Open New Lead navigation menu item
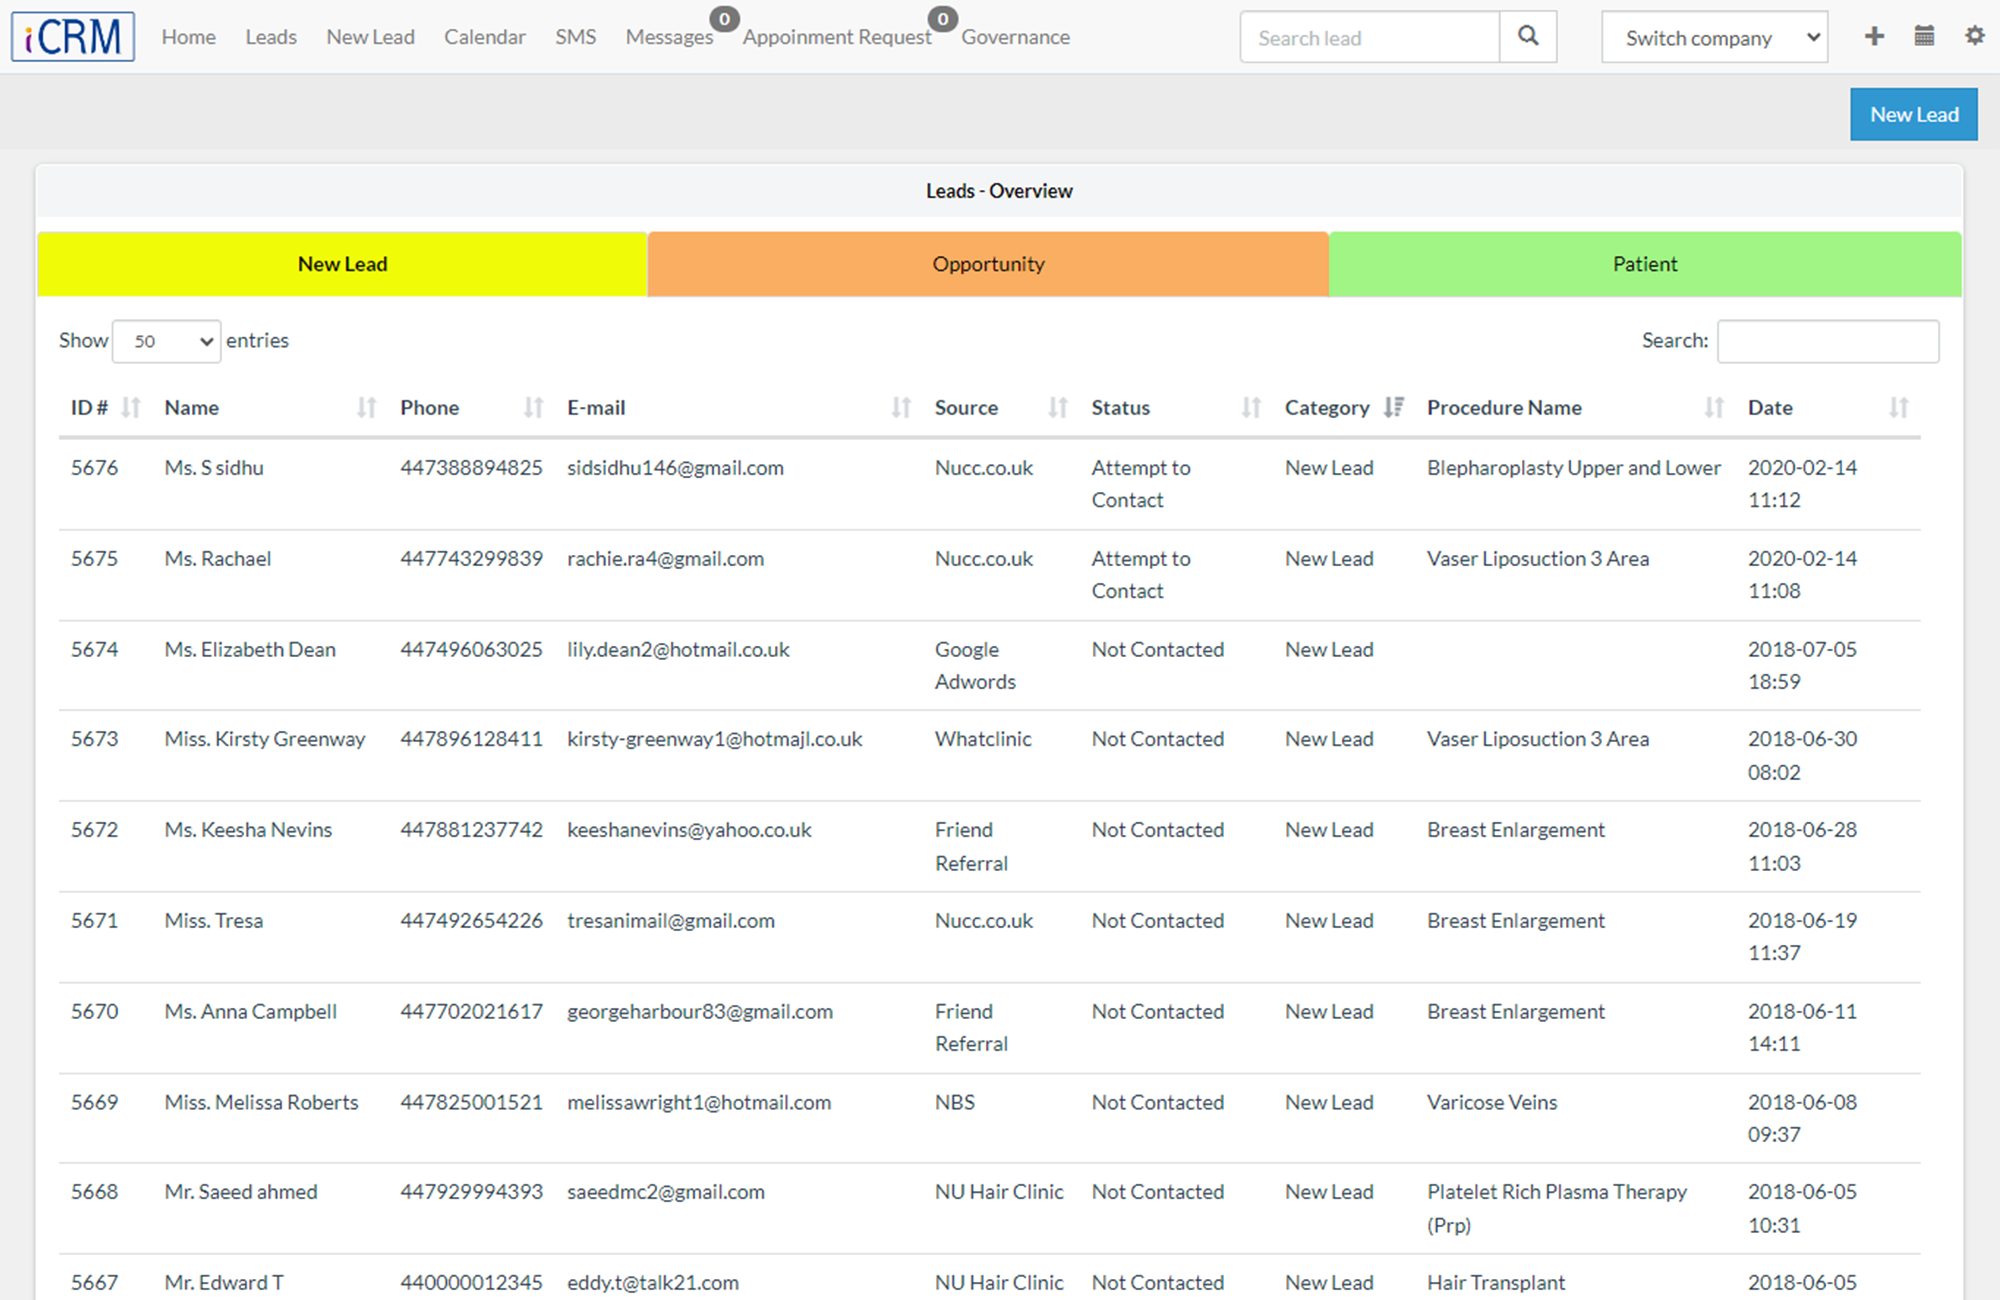 click(x=370, y=37)
